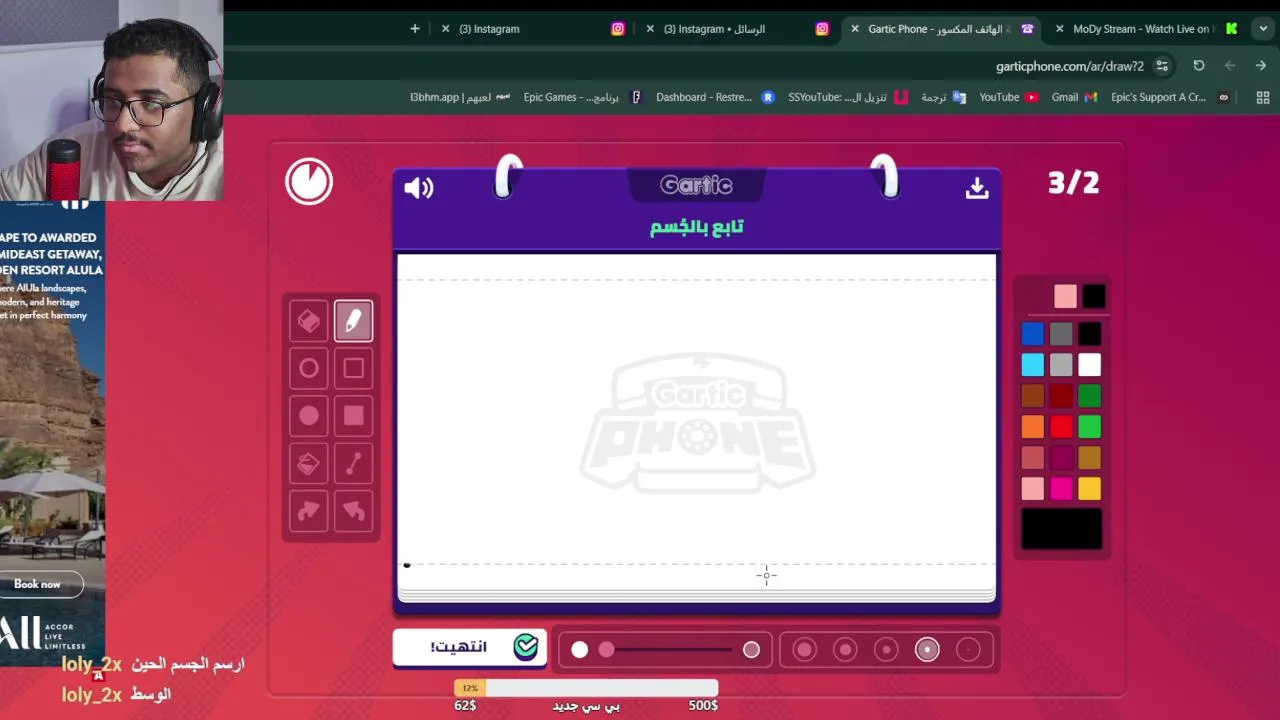Pick the white color swatch
This screenshot has width=1280, height=720.
(x=1090, y=365)
